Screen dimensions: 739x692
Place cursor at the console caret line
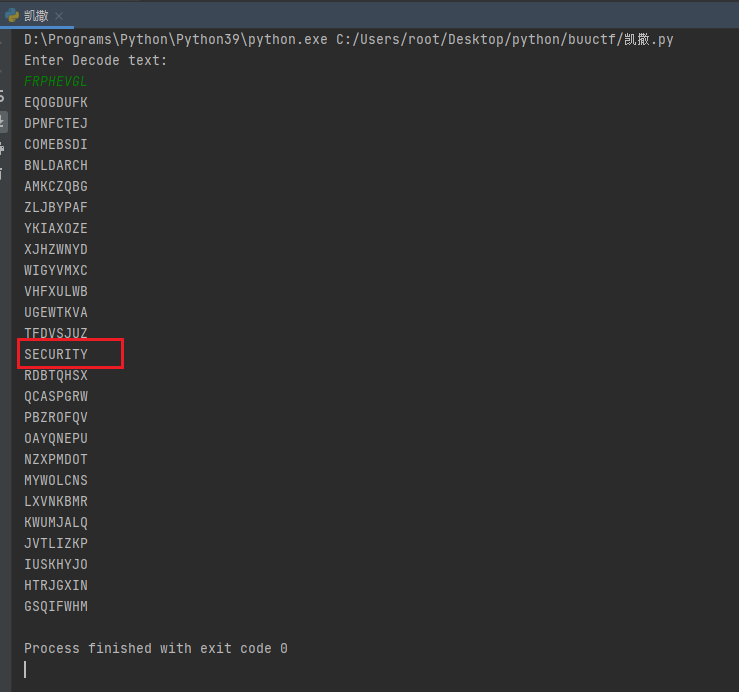[25, 669]
